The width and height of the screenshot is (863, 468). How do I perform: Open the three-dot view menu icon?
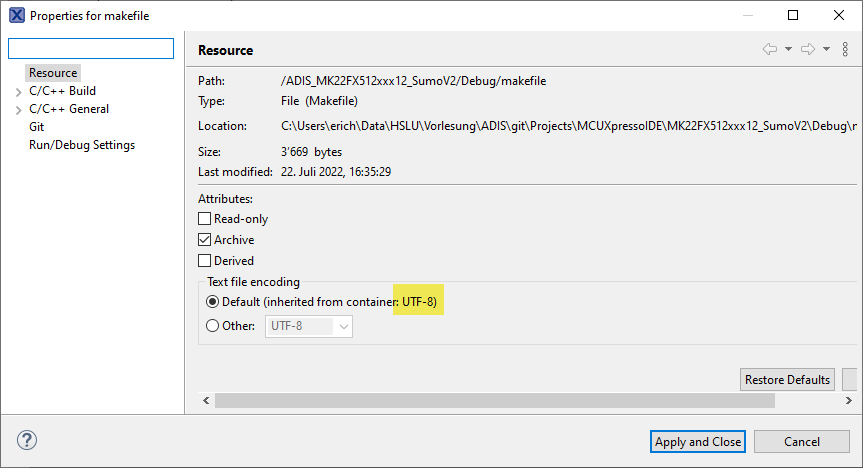point(845,49)
